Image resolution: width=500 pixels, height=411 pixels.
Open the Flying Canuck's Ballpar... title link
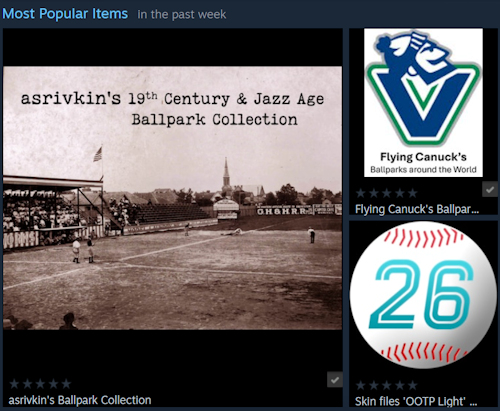click(x=417, y=209)
